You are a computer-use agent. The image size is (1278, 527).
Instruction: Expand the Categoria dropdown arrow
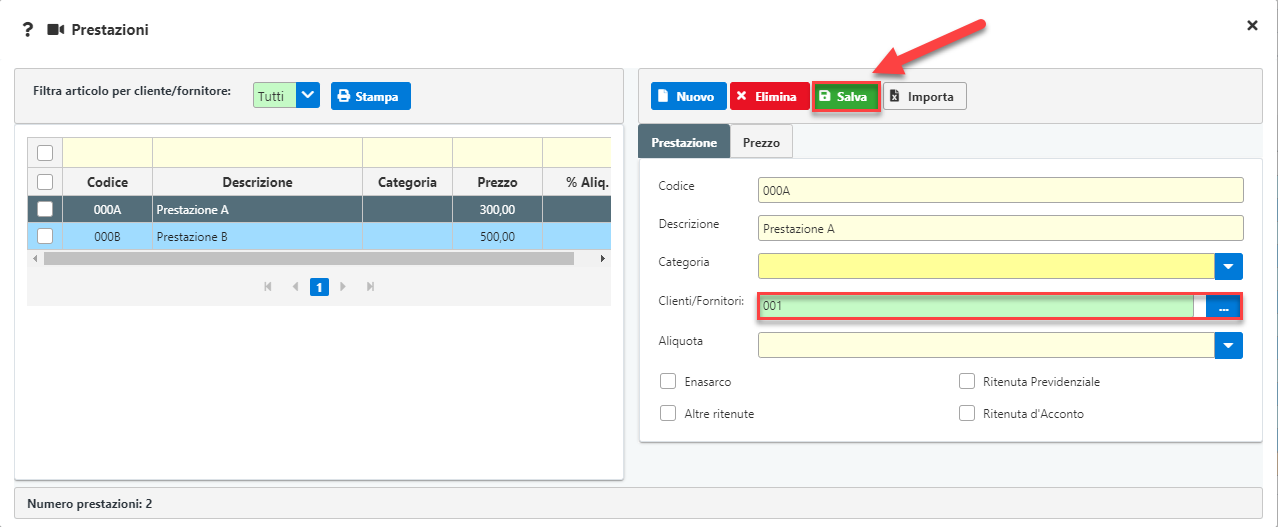[x=1229, y=266]
